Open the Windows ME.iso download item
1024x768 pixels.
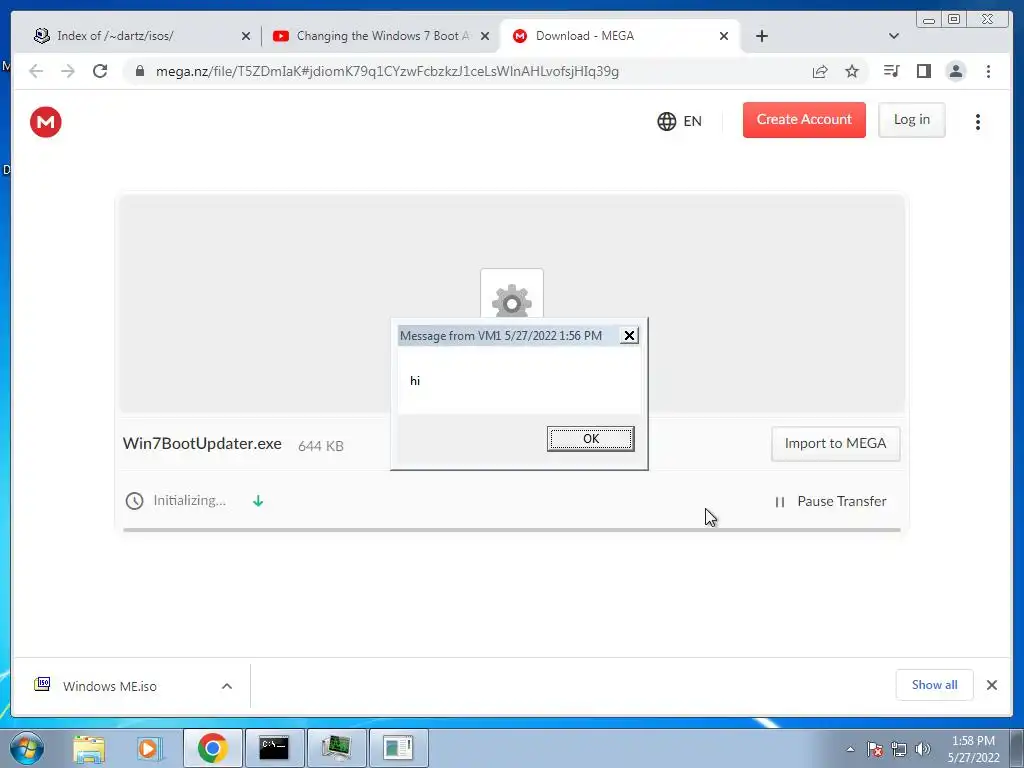coord(110,686)
